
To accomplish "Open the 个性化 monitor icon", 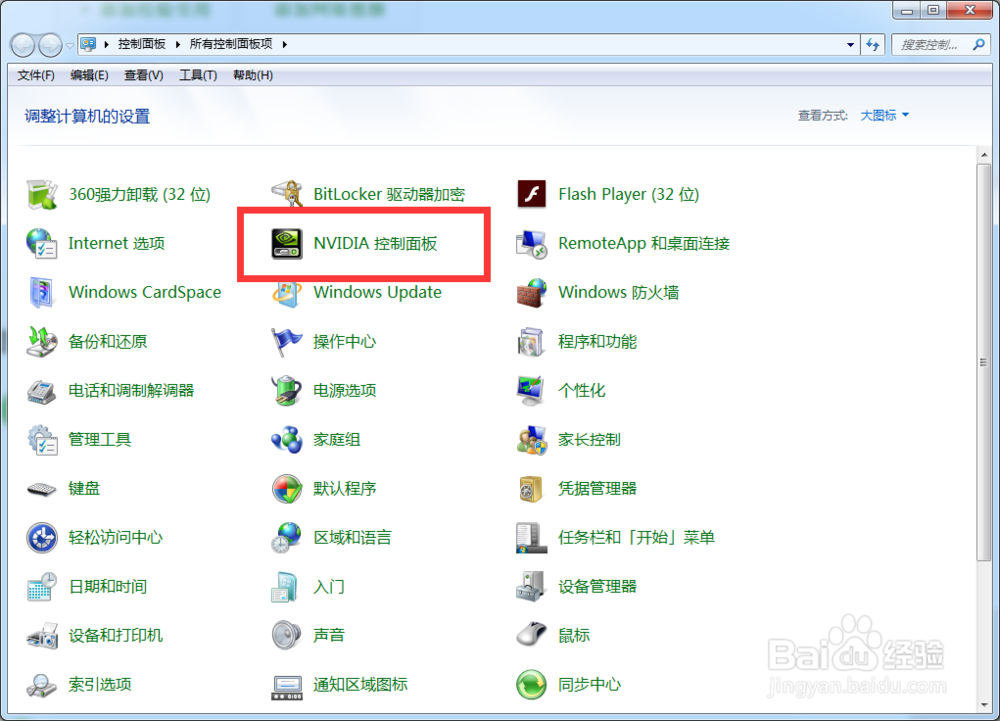I will [532, 390].
